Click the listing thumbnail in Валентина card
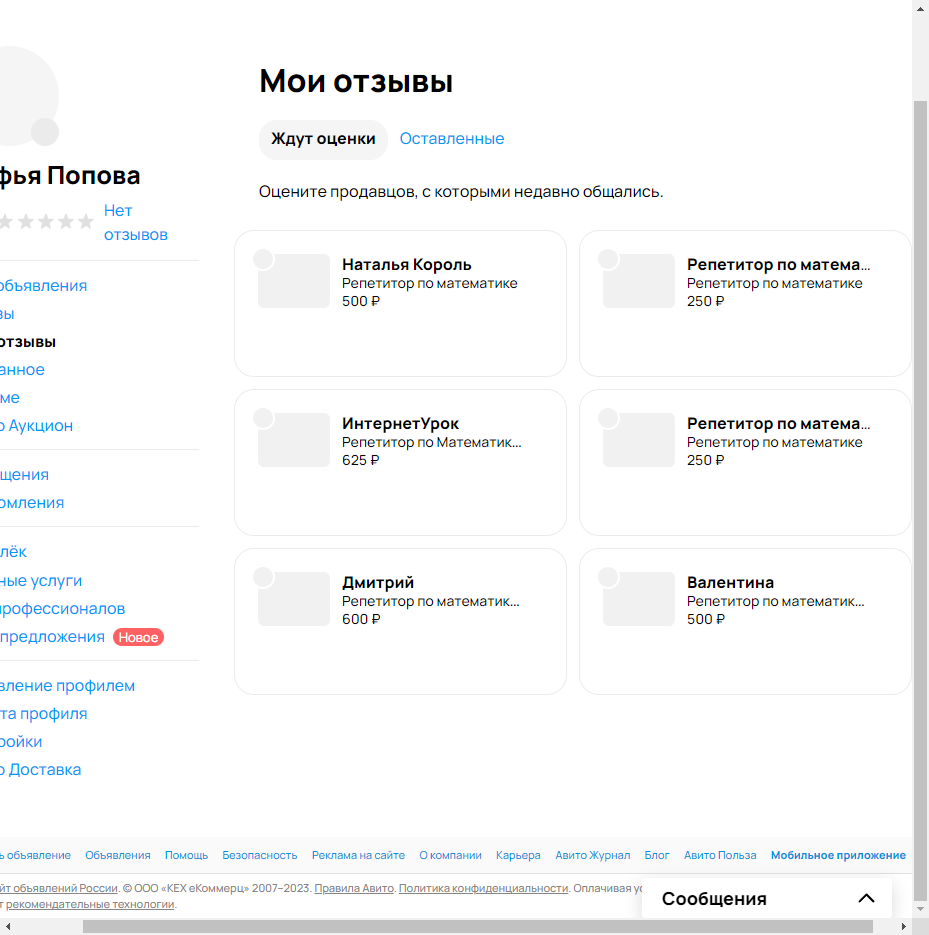This screenshot has height=935, width=929. pyautogui.click(x=639, y=599)
